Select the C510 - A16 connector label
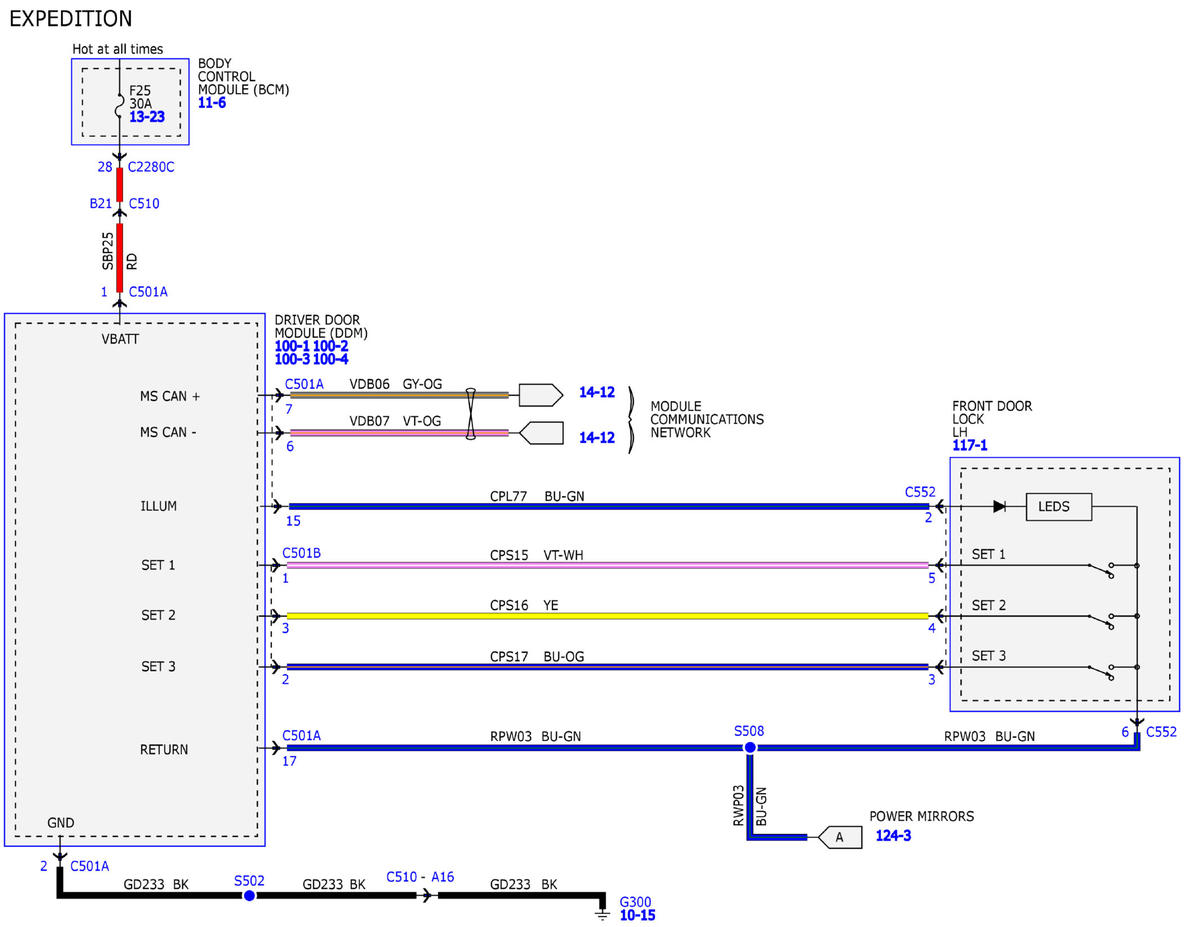 click(420, 876)
